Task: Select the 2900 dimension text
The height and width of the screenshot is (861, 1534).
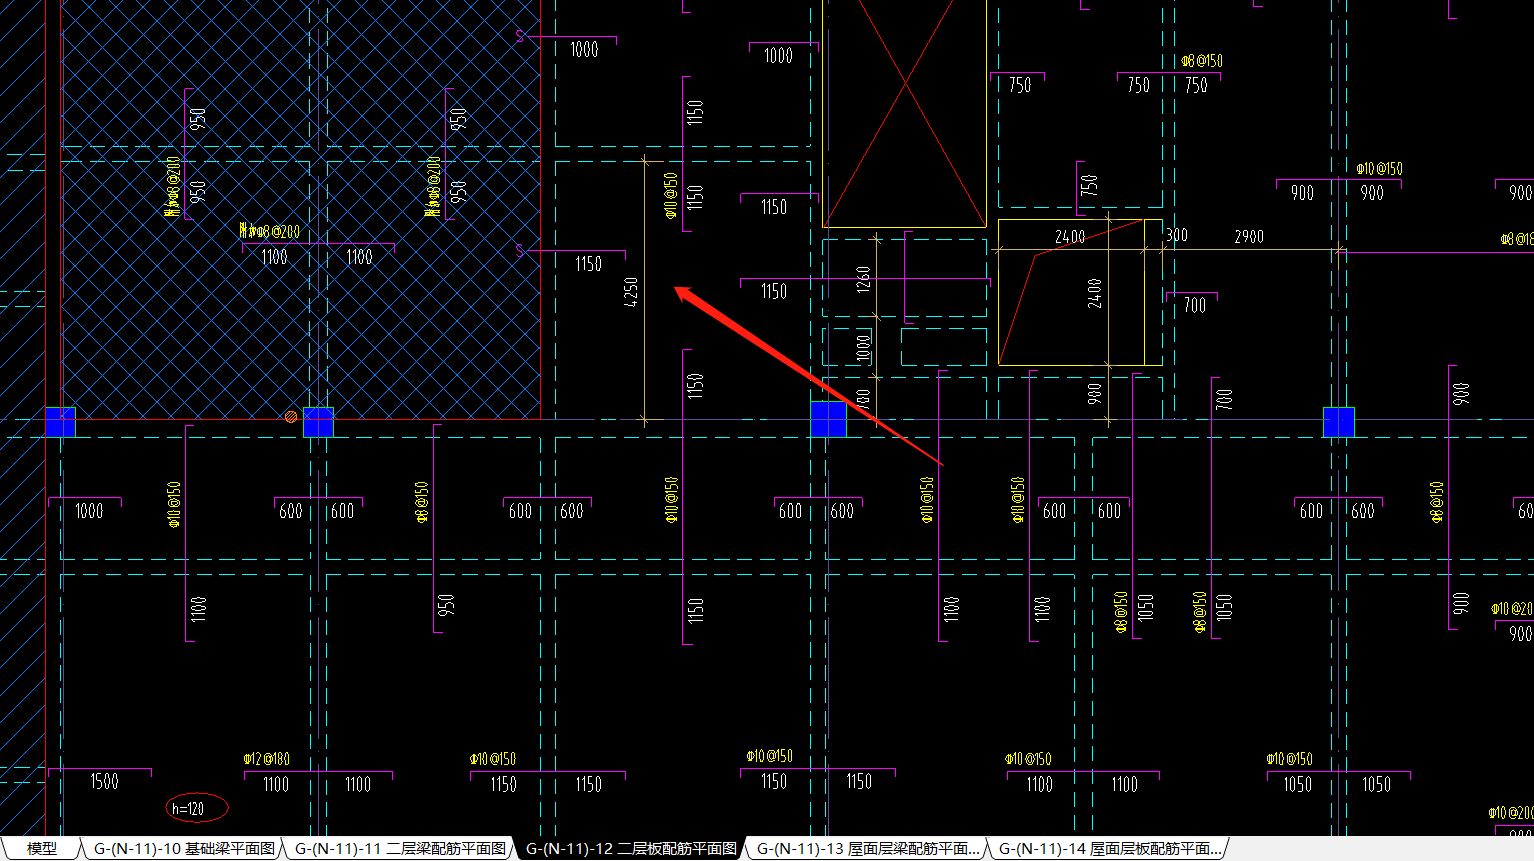Action: coord(1249,237)
